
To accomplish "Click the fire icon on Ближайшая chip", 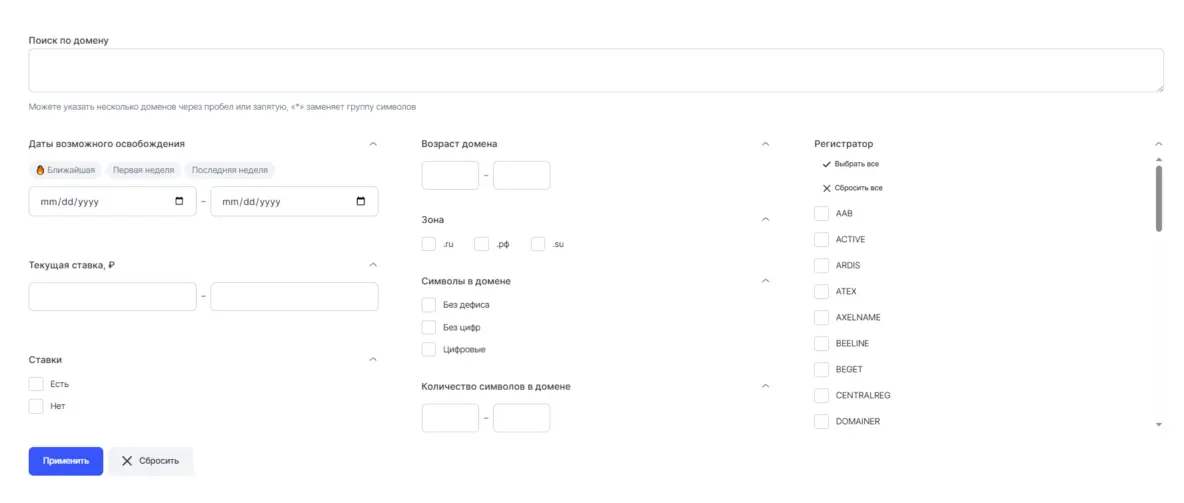I will click(x=41, y=170).
